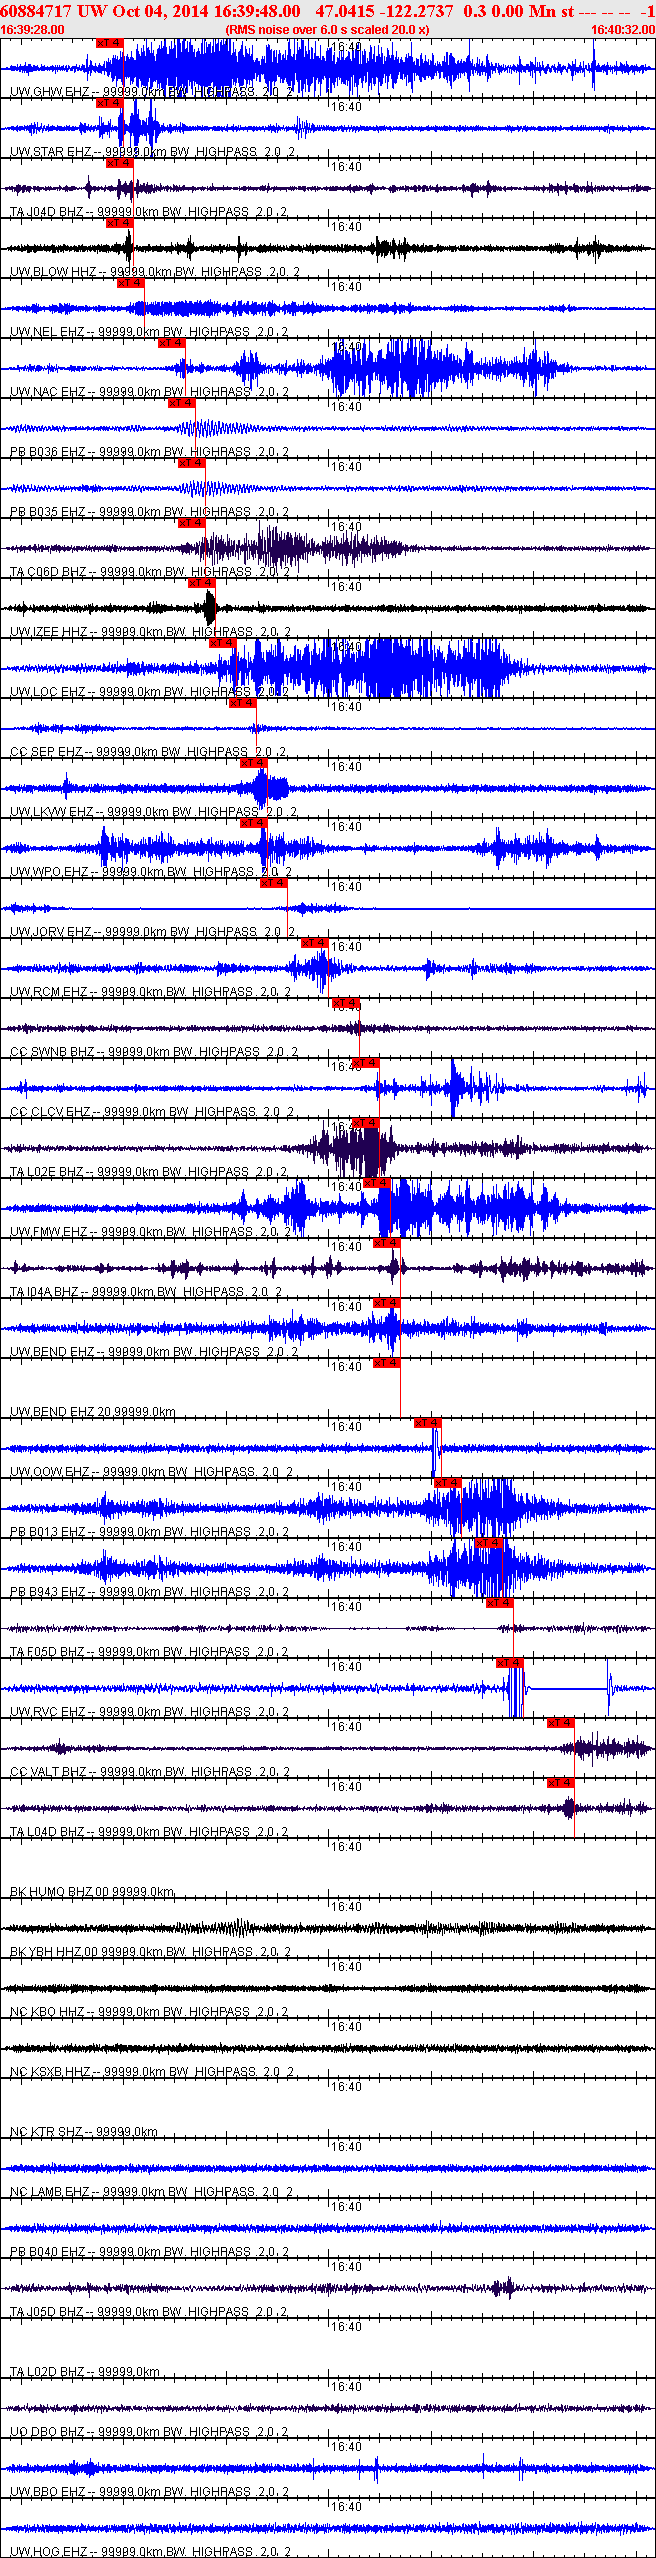Viewport: 656px width, 2558px height.
Task: Select the pick marker on UW.OOW trace
Action: click(427, 1423)
